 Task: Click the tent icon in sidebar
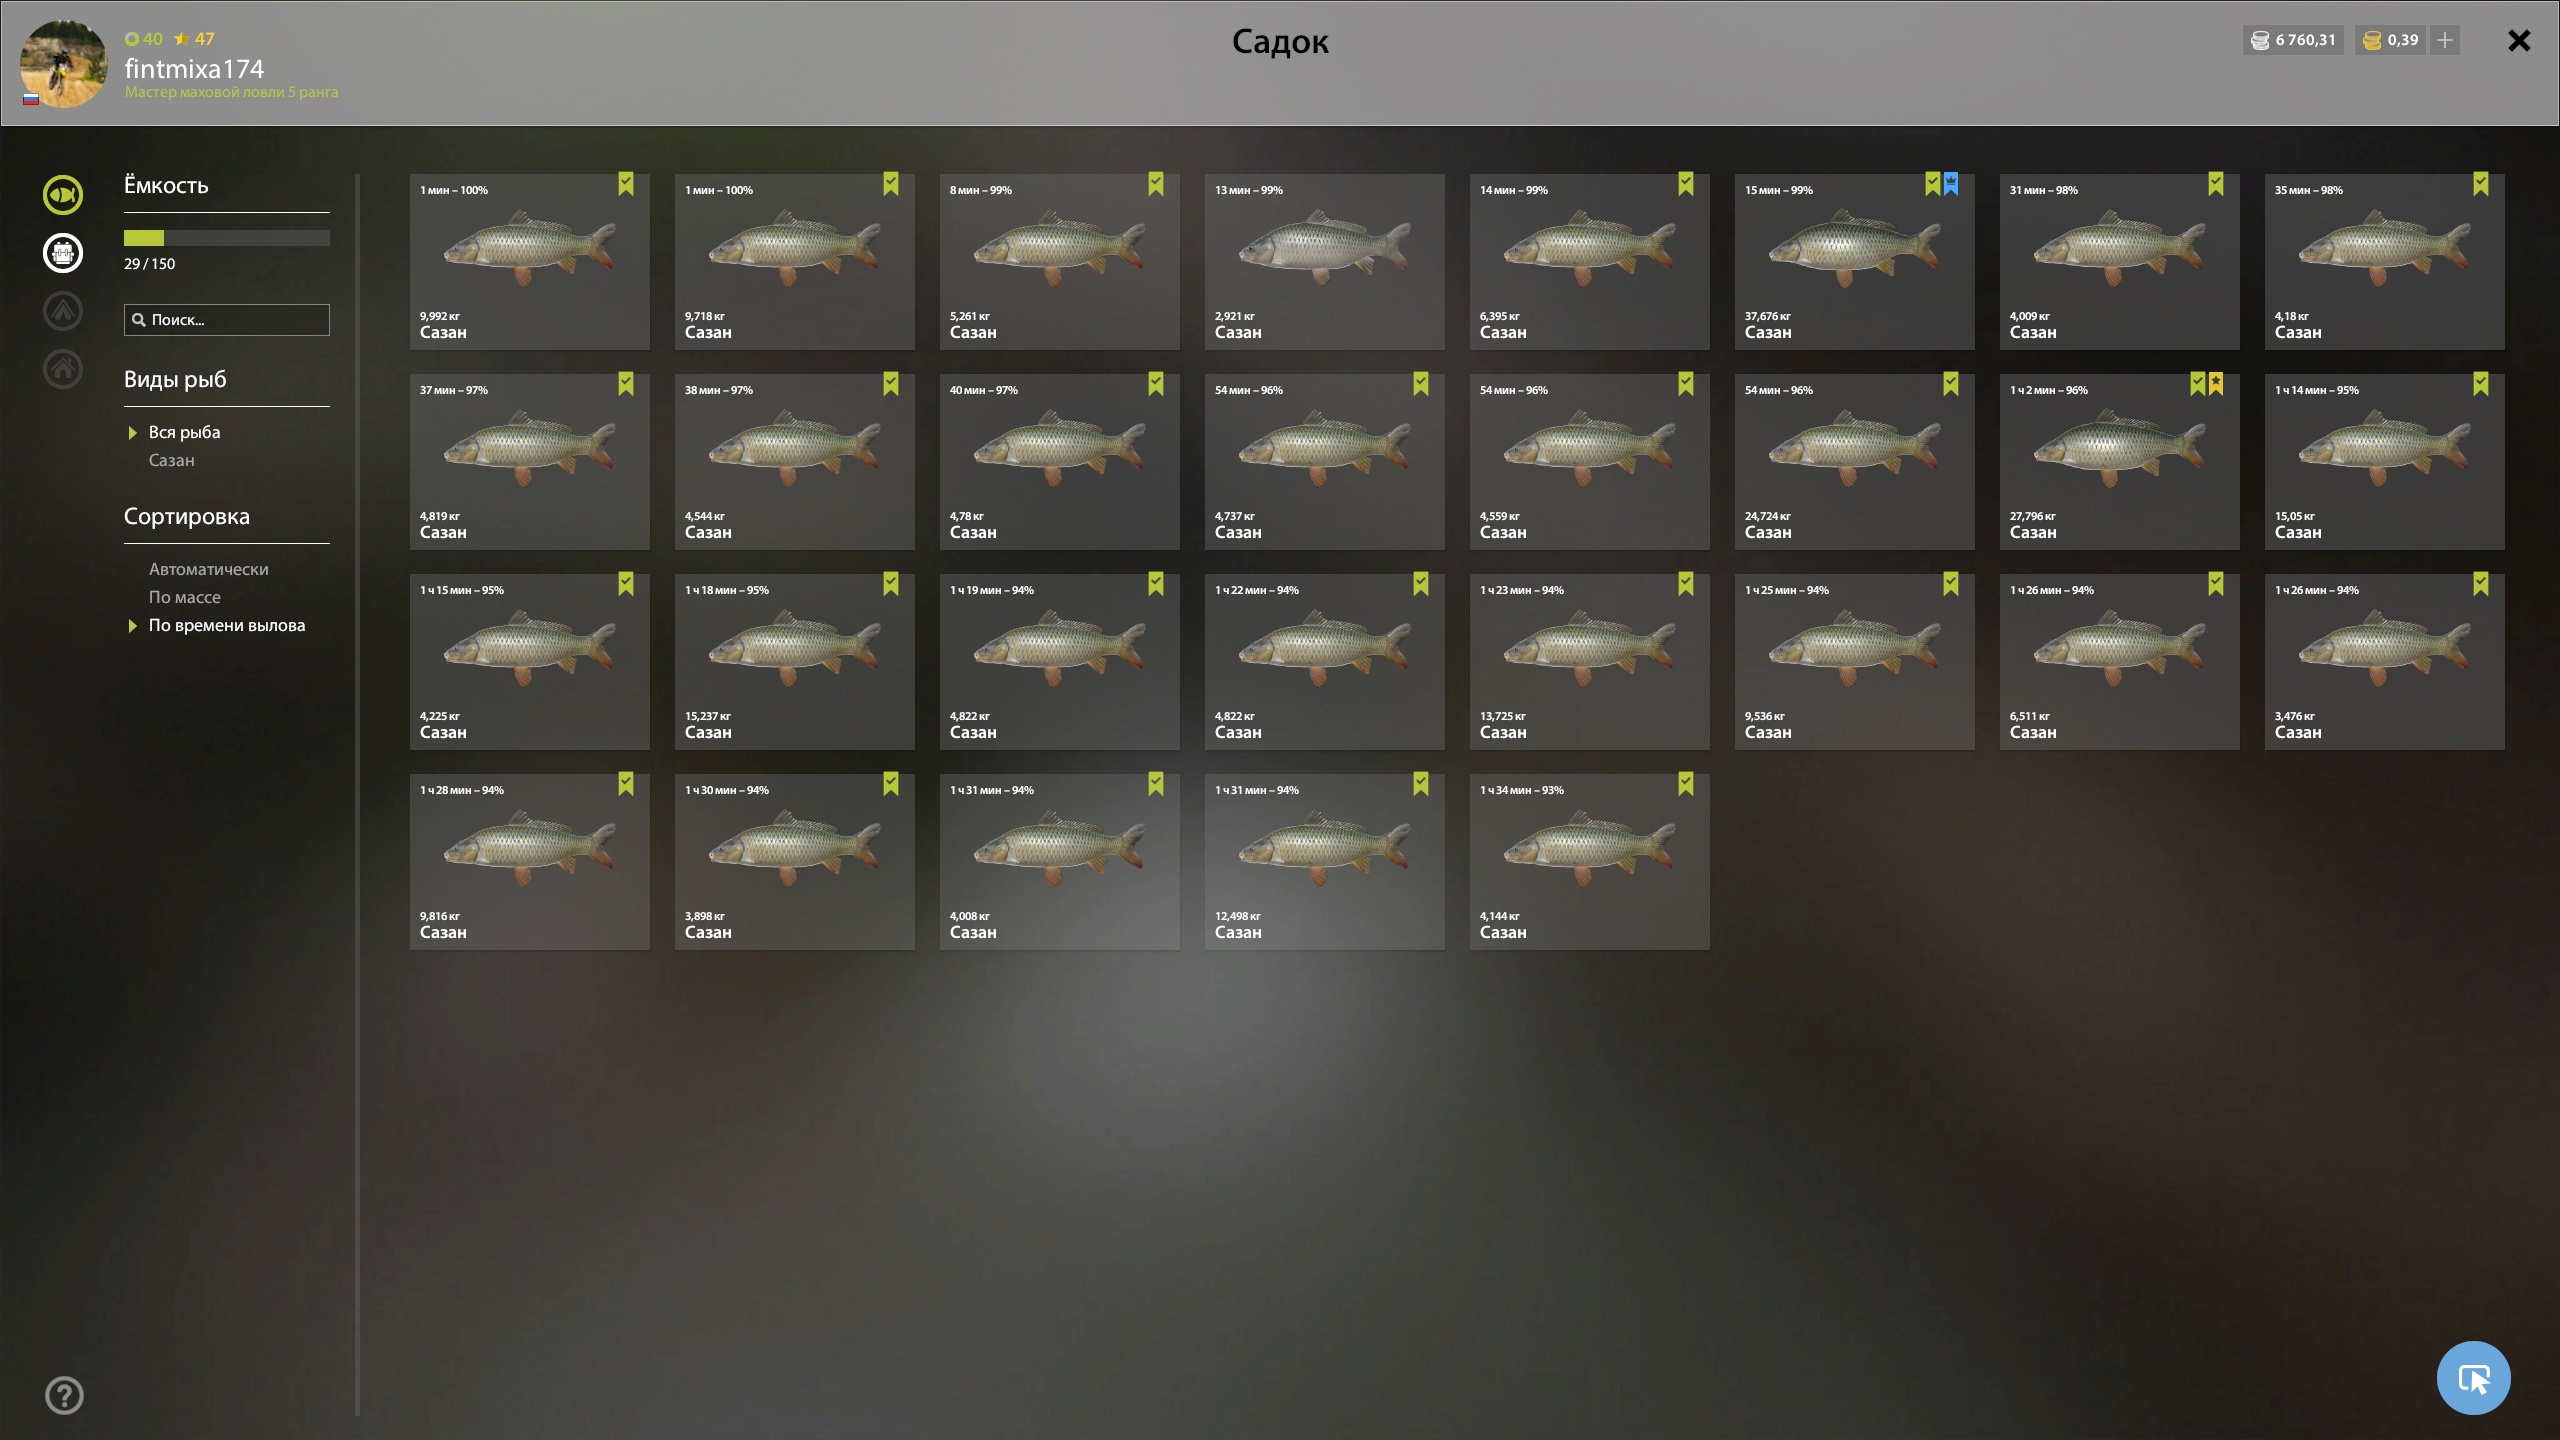(63, 311)
